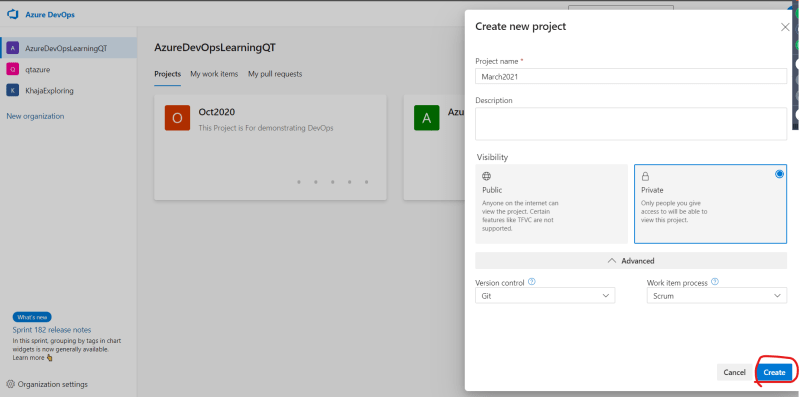Open the Version control Git dropdown
This screenshot has width=799, height=397.
pyautogui.click(x=545, y=296)
